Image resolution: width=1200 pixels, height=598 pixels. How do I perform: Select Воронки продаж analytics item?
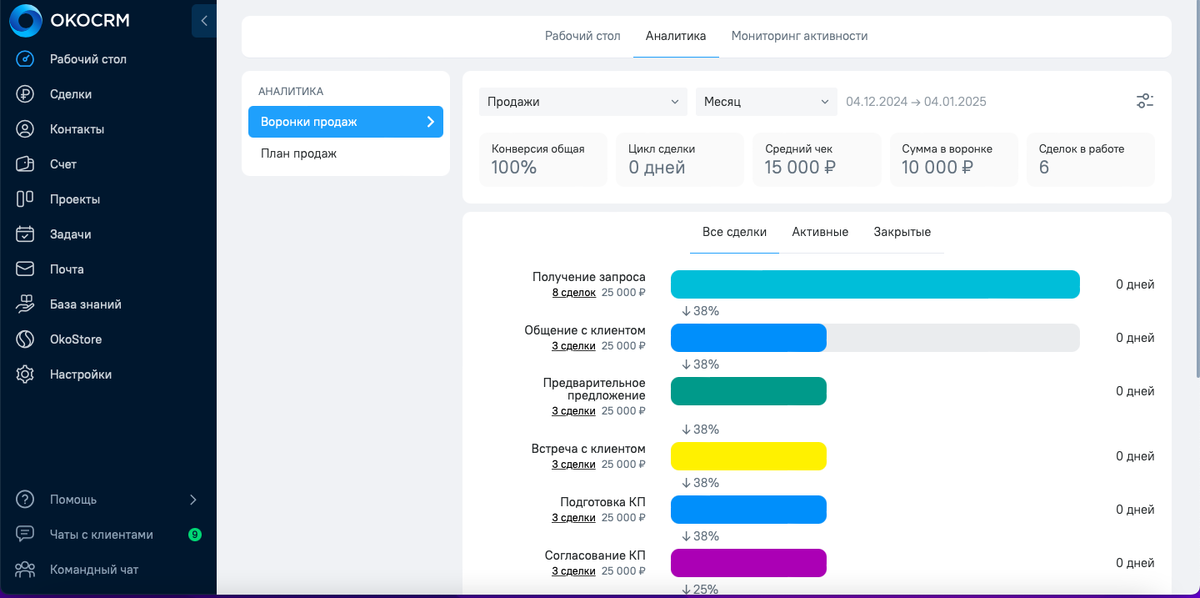tap(345, 122)
